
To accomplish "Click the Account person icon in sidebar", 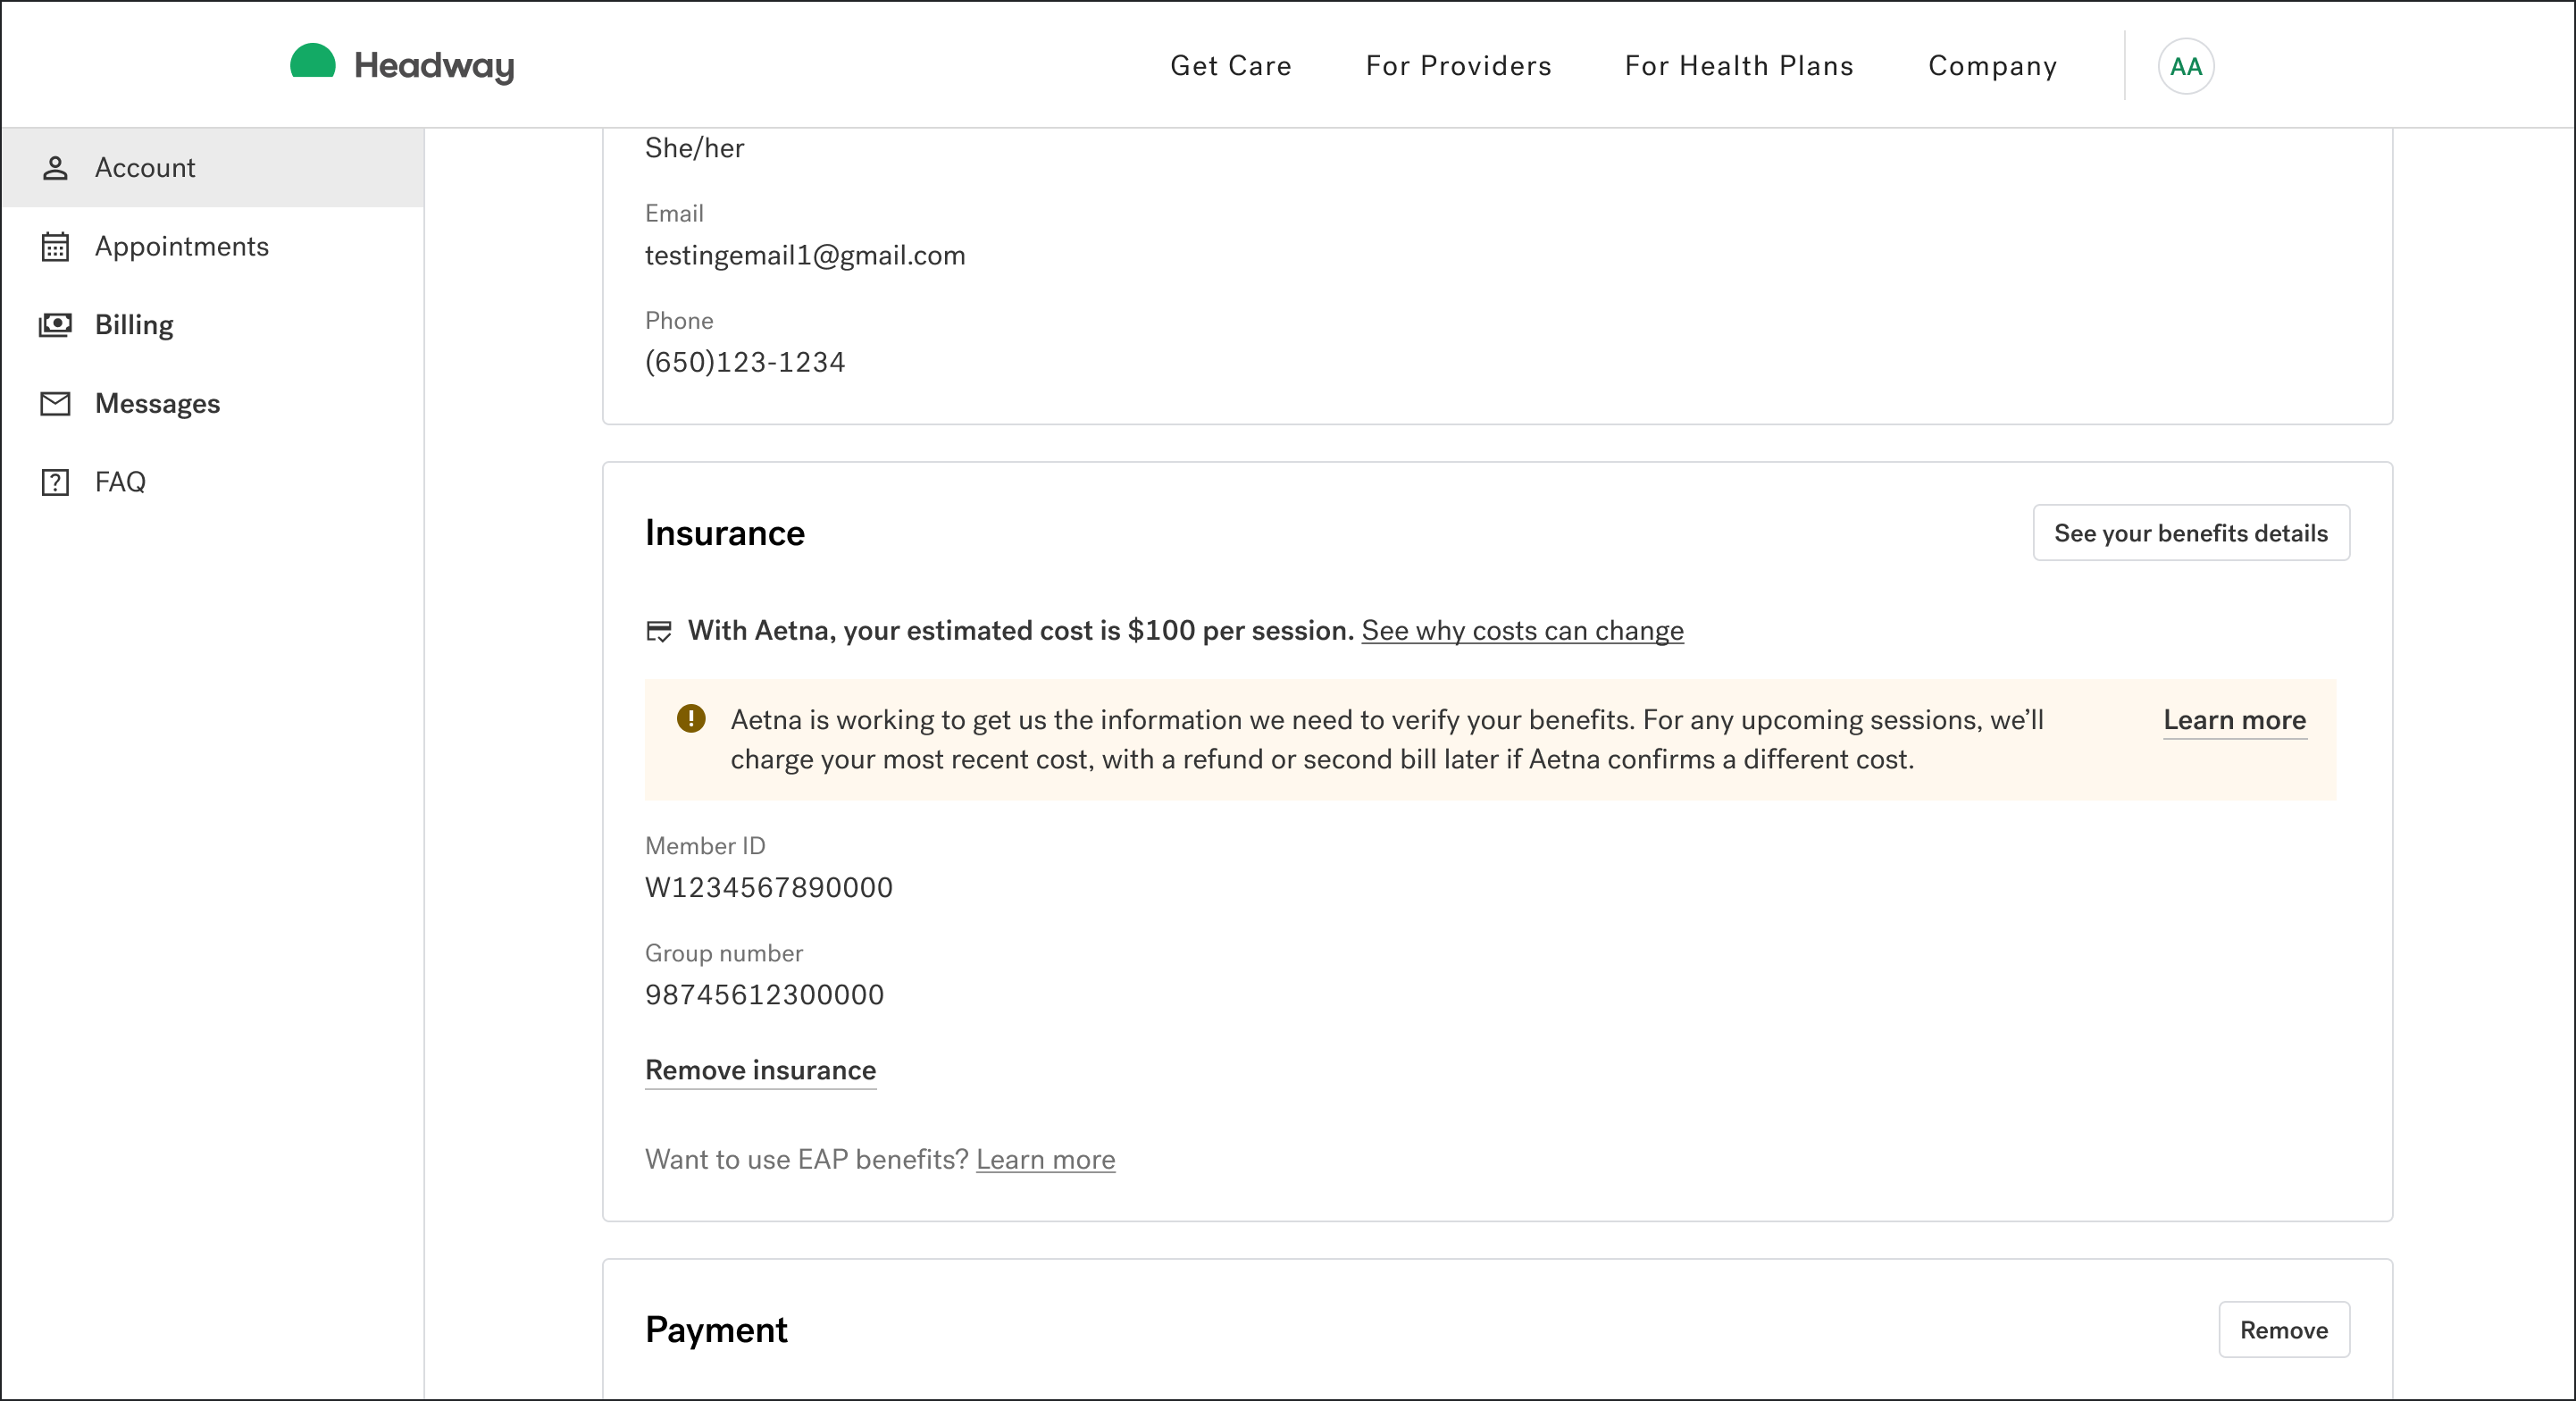I will [x=55, y=168].
